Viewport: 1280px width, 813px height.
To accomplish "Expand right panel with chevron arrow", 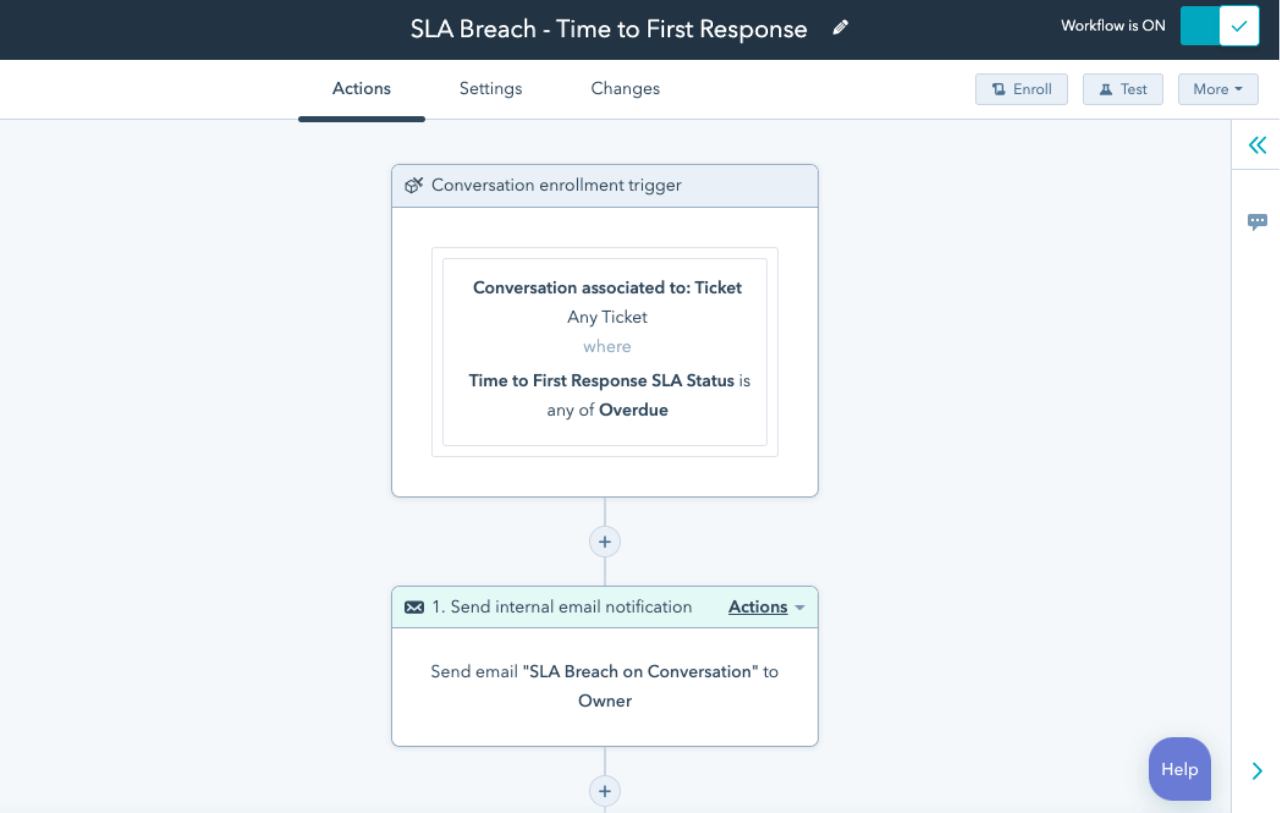I will coord(1257,771).
